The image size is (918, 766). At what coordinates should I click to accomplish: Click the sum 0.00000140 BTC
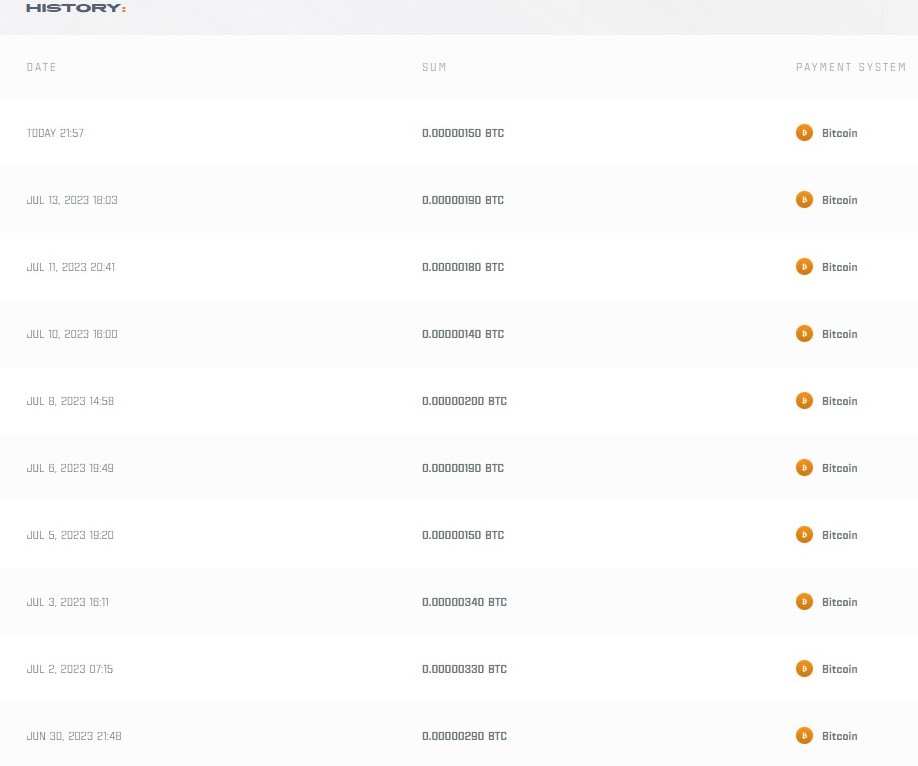pos(463,334)
